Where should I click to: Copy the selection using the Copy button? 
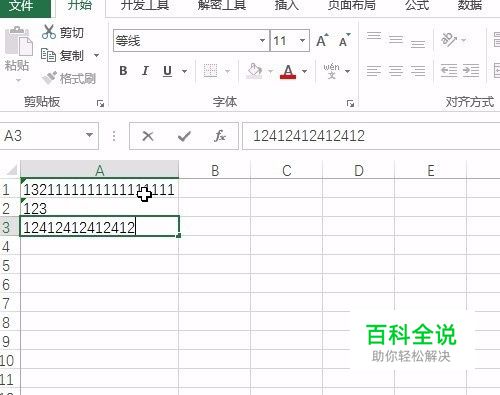(x=62, y=55)
